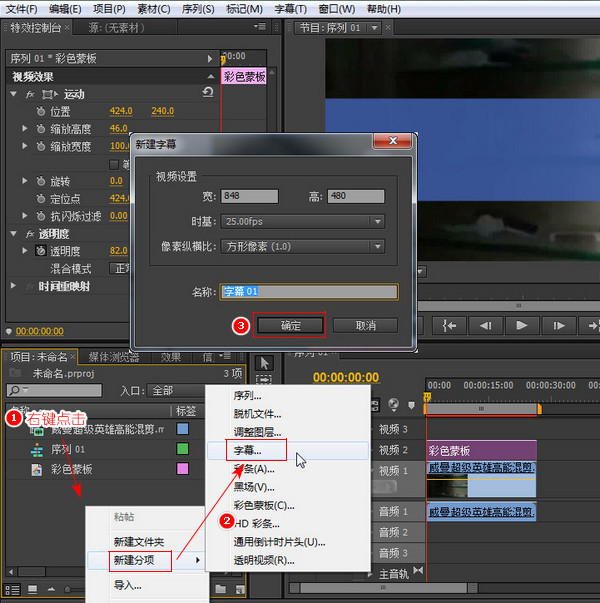
Task: Select the Selection arrow tool in tool panel
Action: (x=264, y=363)
